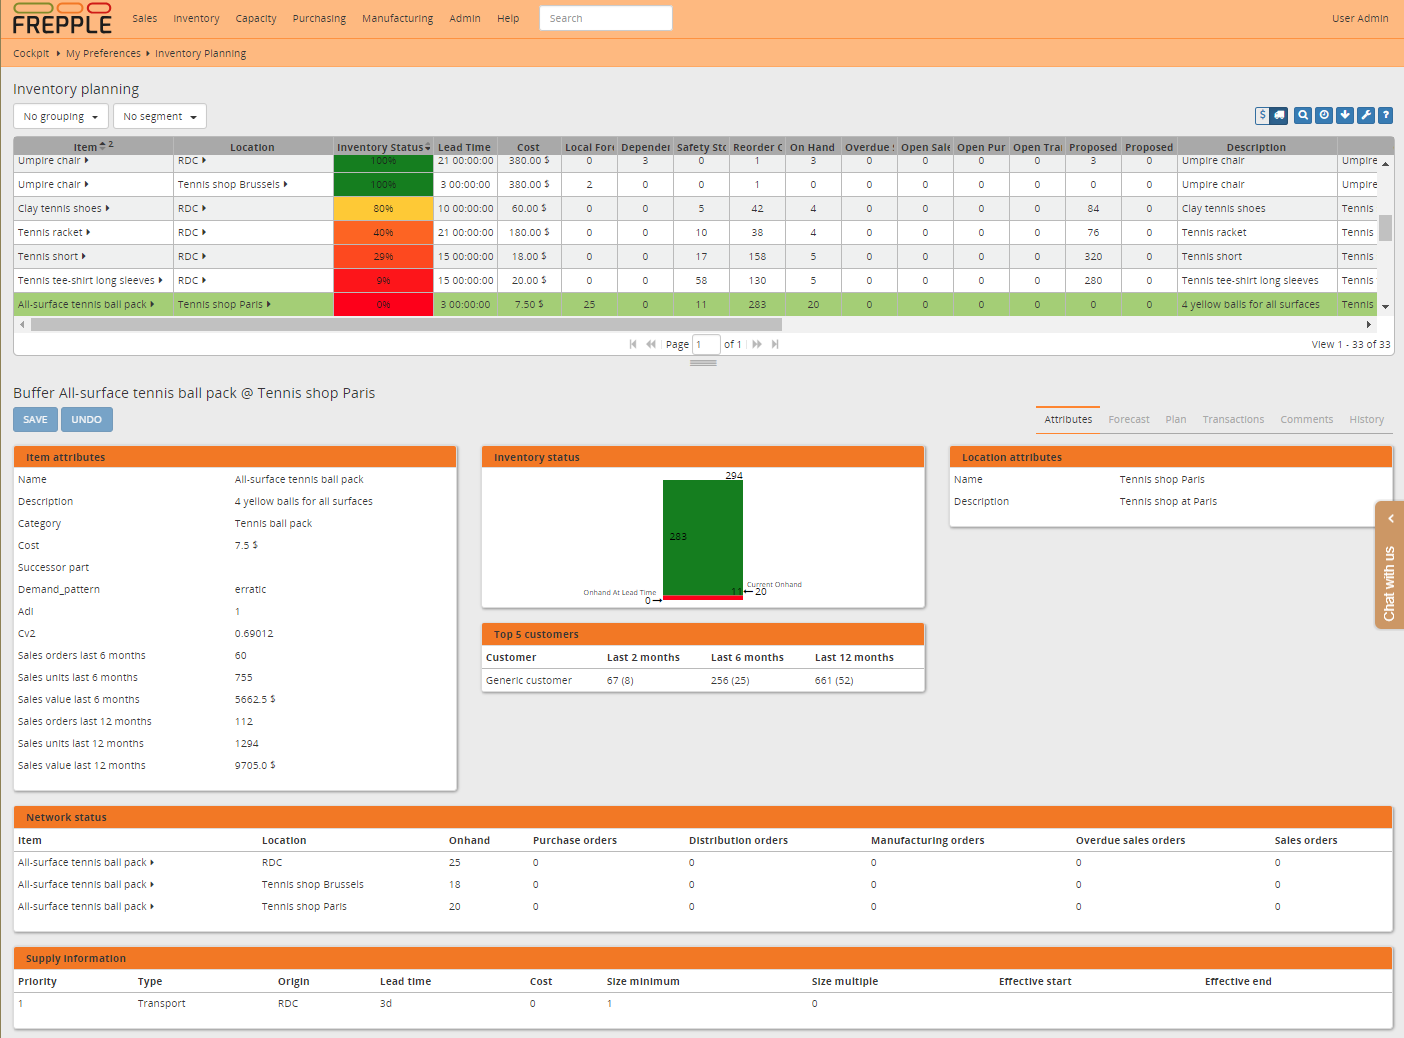The width and height of the screenshot is (1404, 1038).
Task: Toggle cost display with the dollar icon
Action: tap(1262, 115)
